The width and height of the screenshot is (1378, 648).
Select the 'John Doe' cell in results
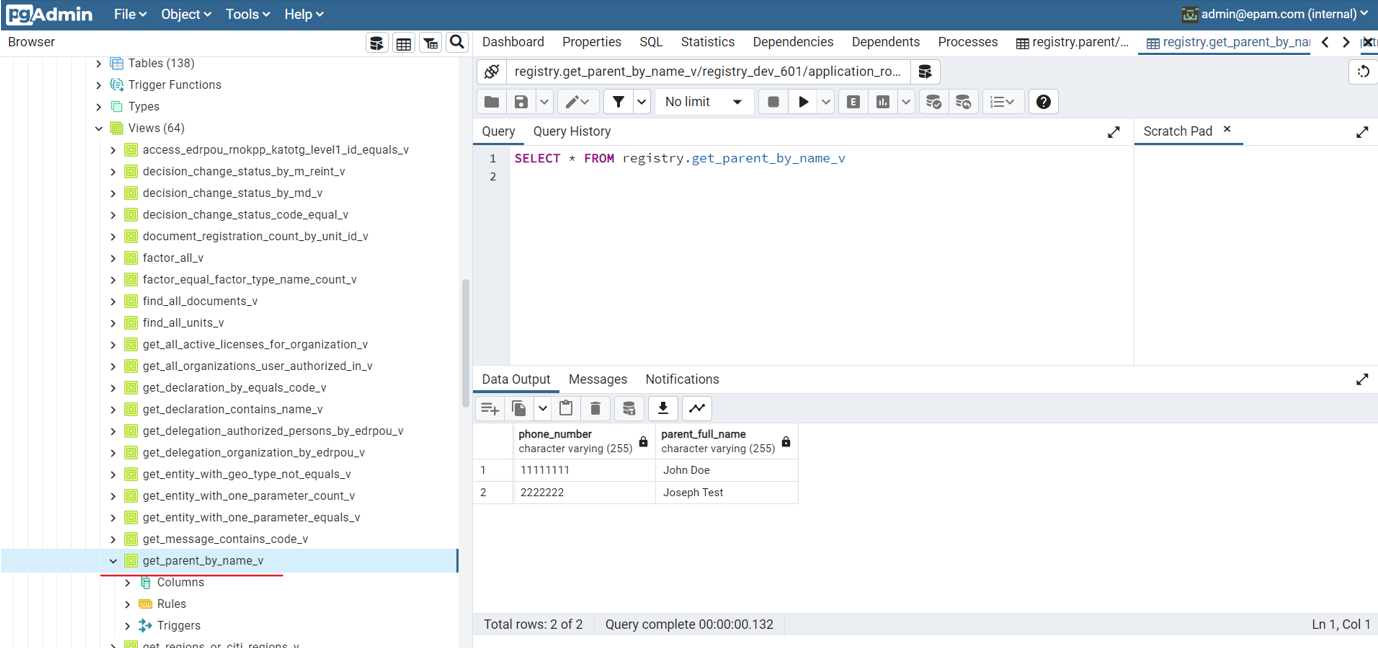(727, 470)
